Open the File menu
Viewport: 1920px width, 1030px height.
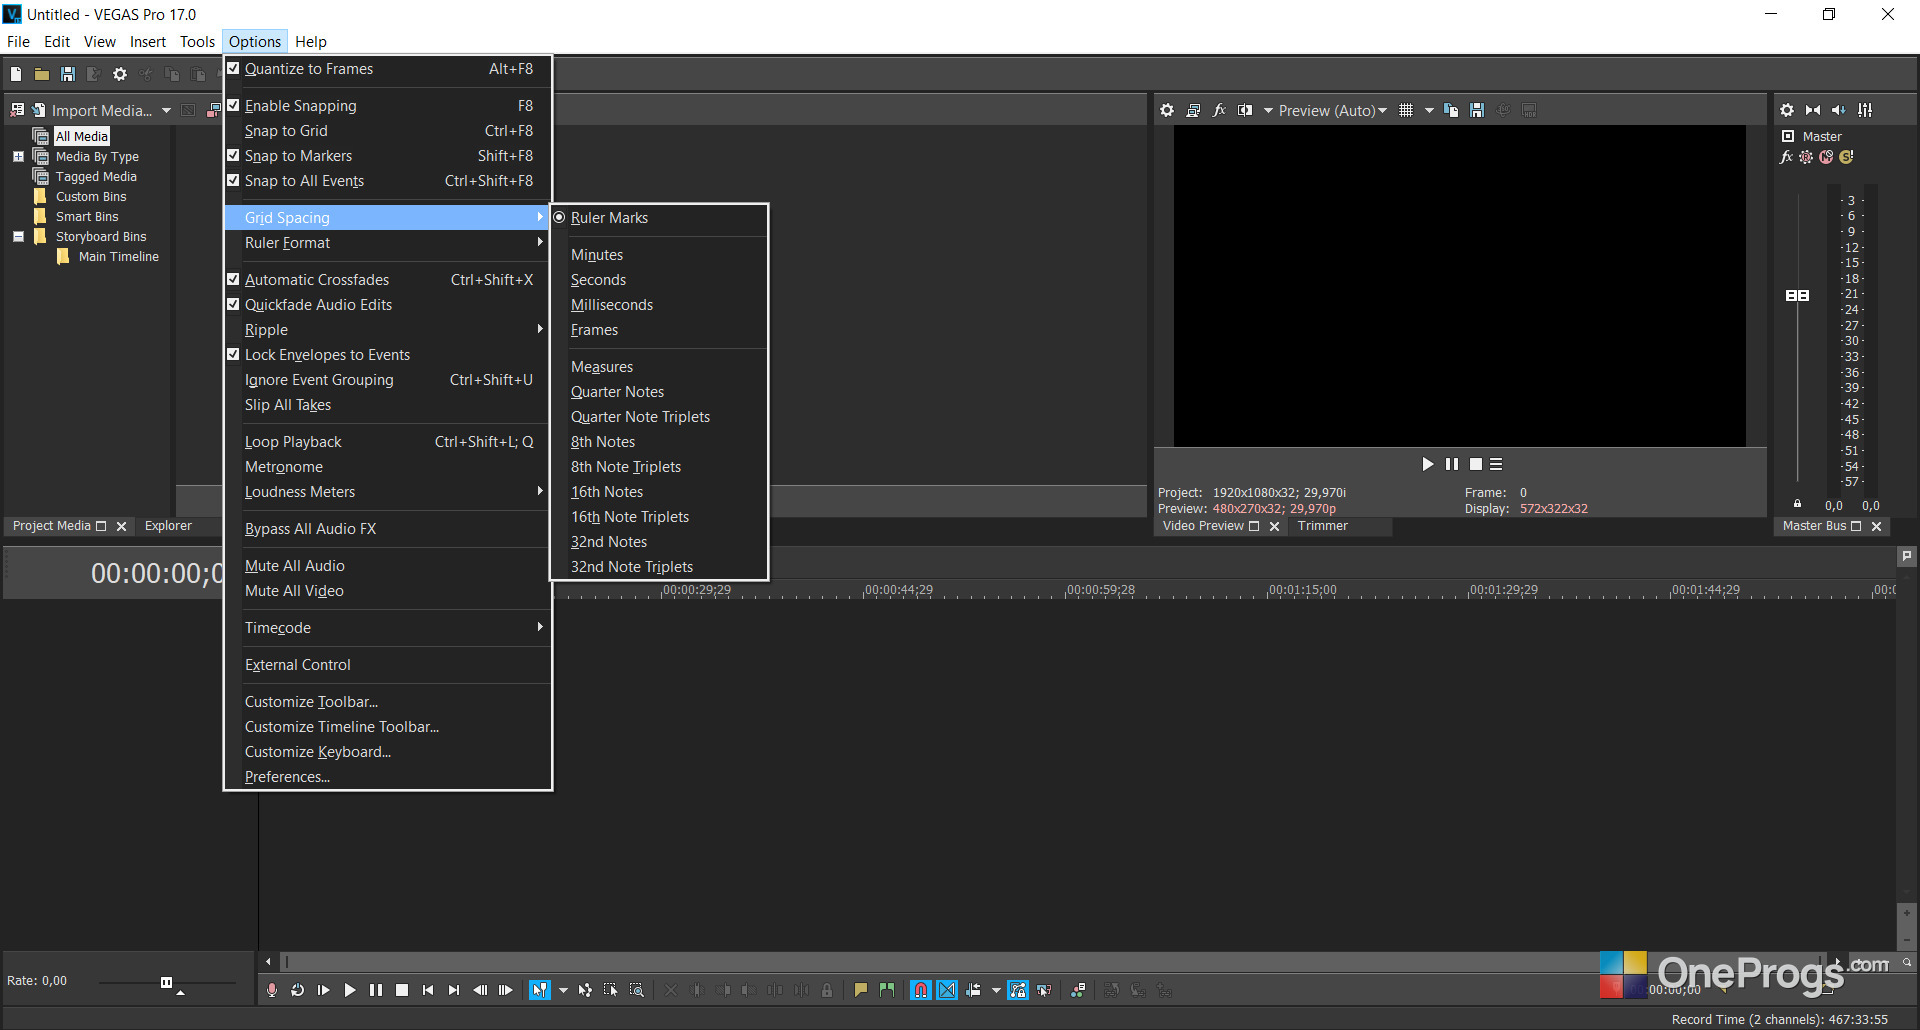[x=18, y=42]
